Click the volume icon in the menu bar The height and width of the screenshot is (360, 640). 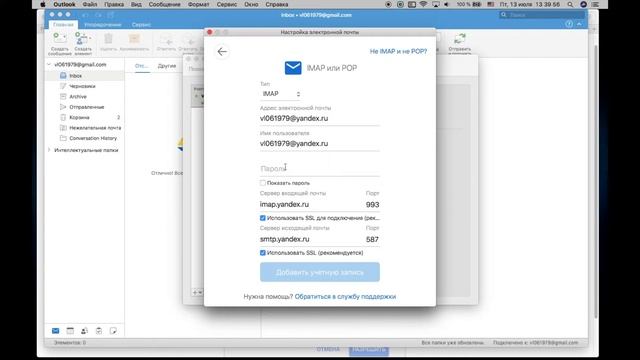point(446,4)
